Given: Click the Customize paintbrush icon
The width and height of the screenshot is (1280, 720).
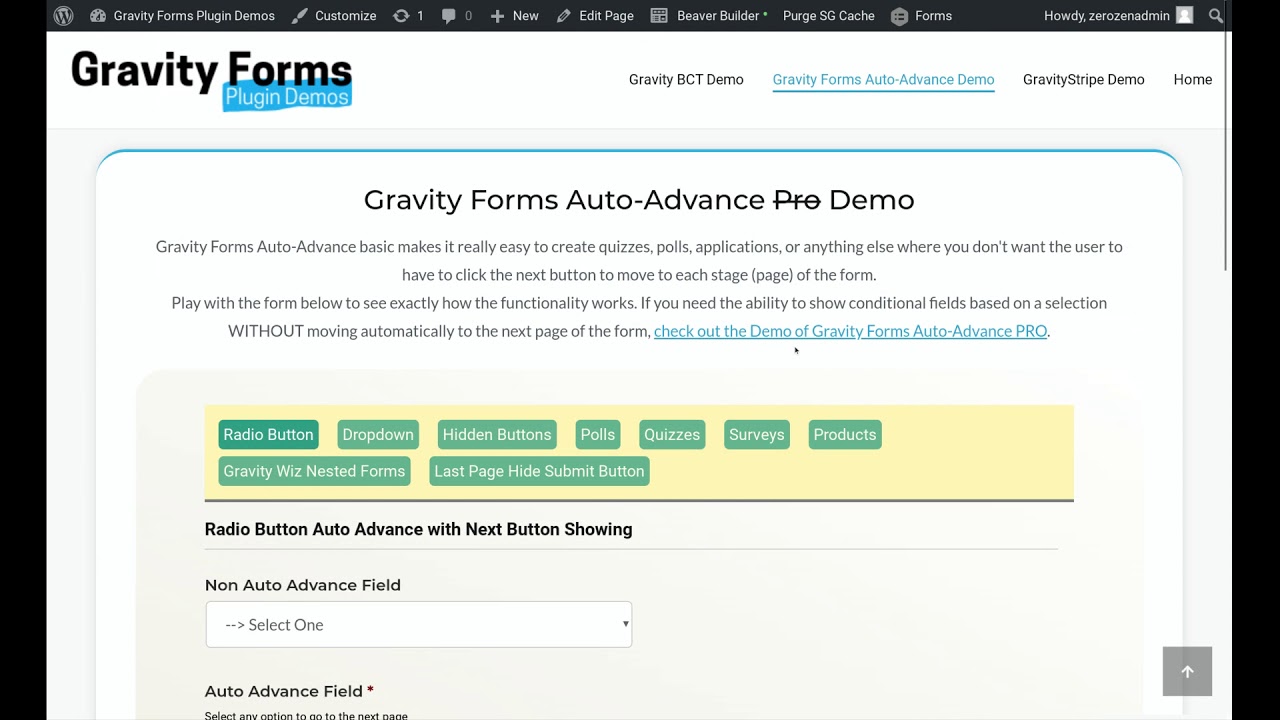Looking at the screenshot, I should coord(299,16).
